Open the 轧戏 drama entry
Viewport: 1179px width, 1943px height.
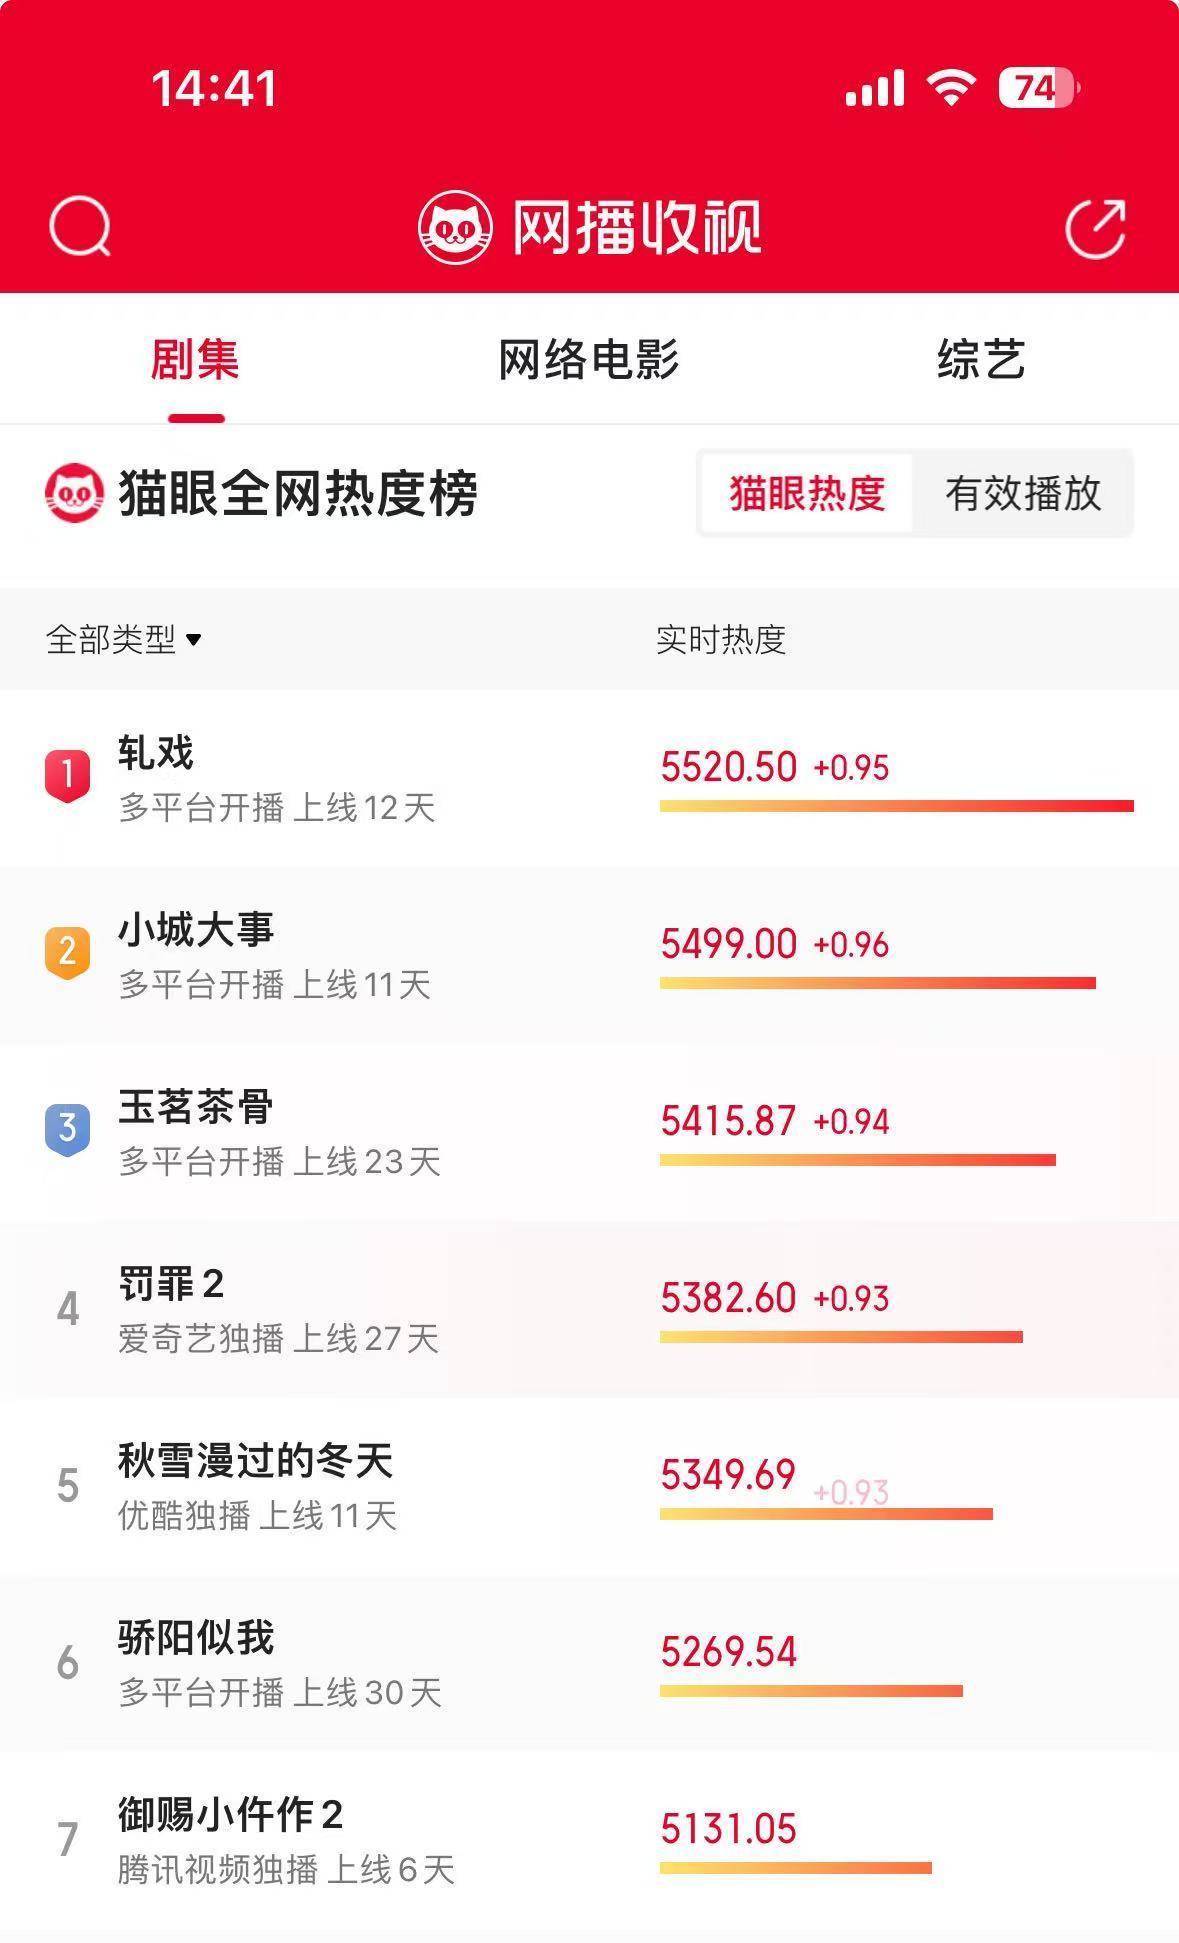point(156,753)
